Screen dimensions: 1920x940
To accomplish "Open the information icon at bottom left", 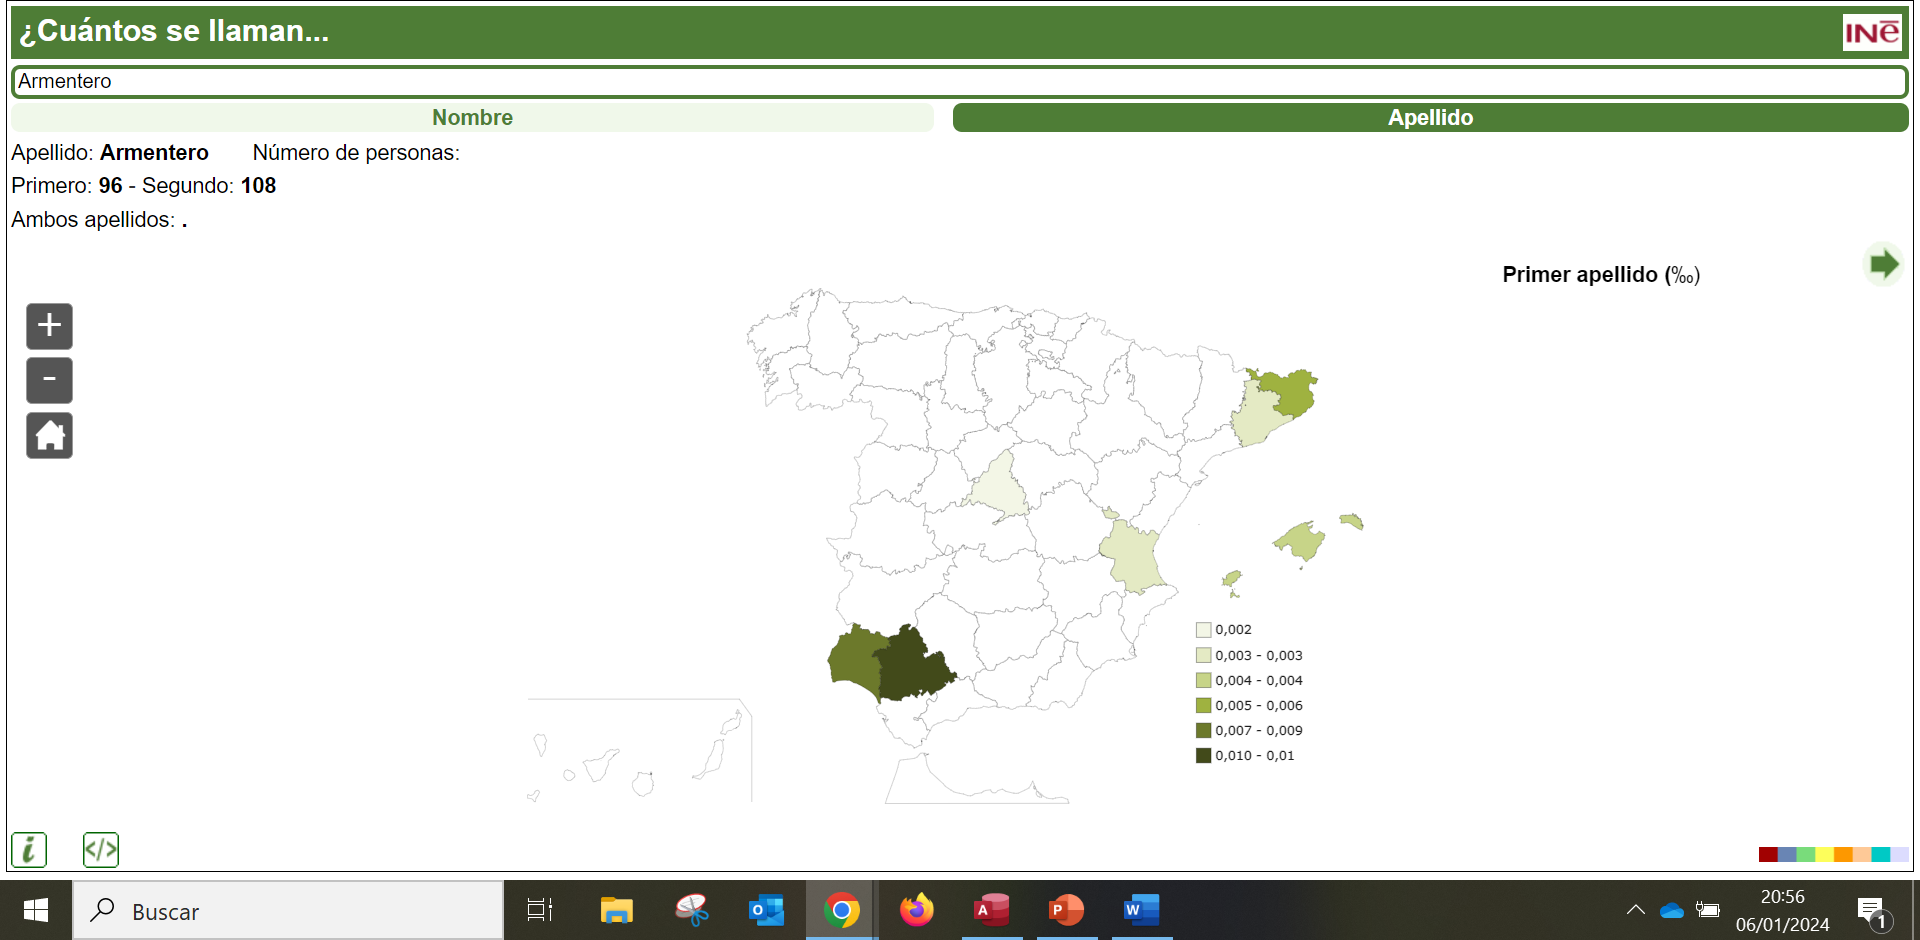I will (29, 849).
